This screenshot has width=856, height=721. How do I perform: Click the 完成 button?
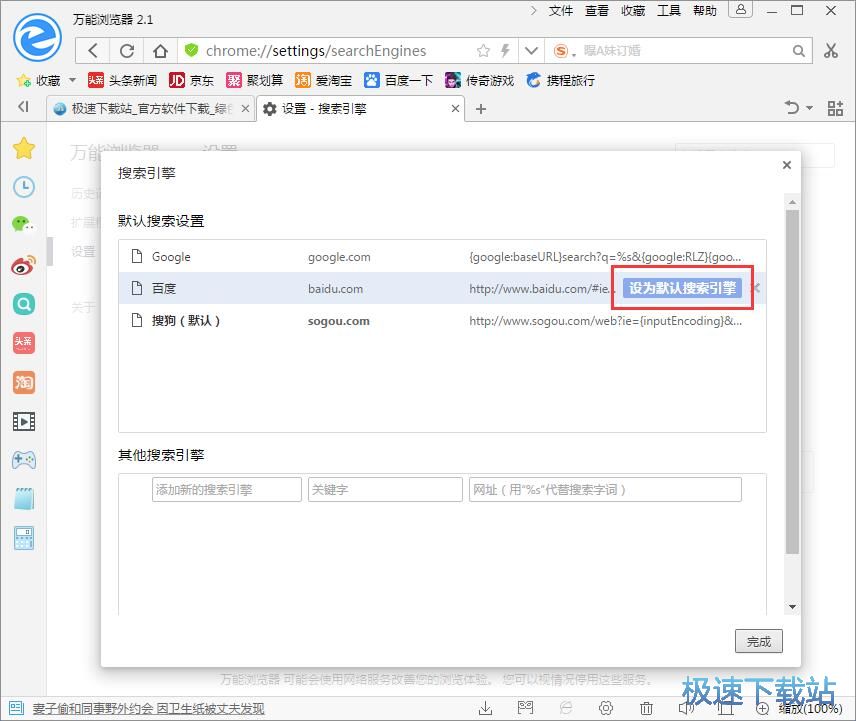click(x=758, y=641)
